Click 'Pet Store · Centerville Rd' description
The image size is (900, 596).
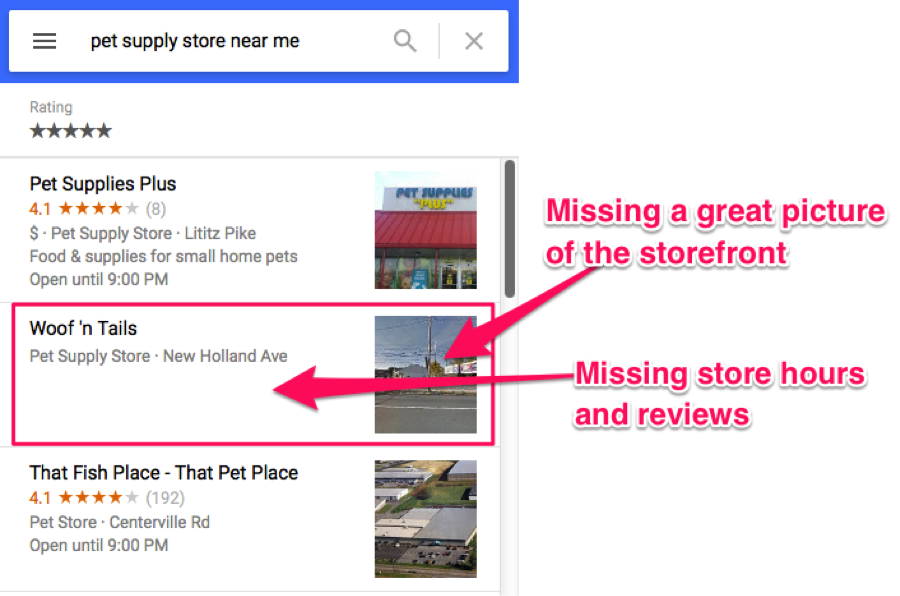point(119,522)
